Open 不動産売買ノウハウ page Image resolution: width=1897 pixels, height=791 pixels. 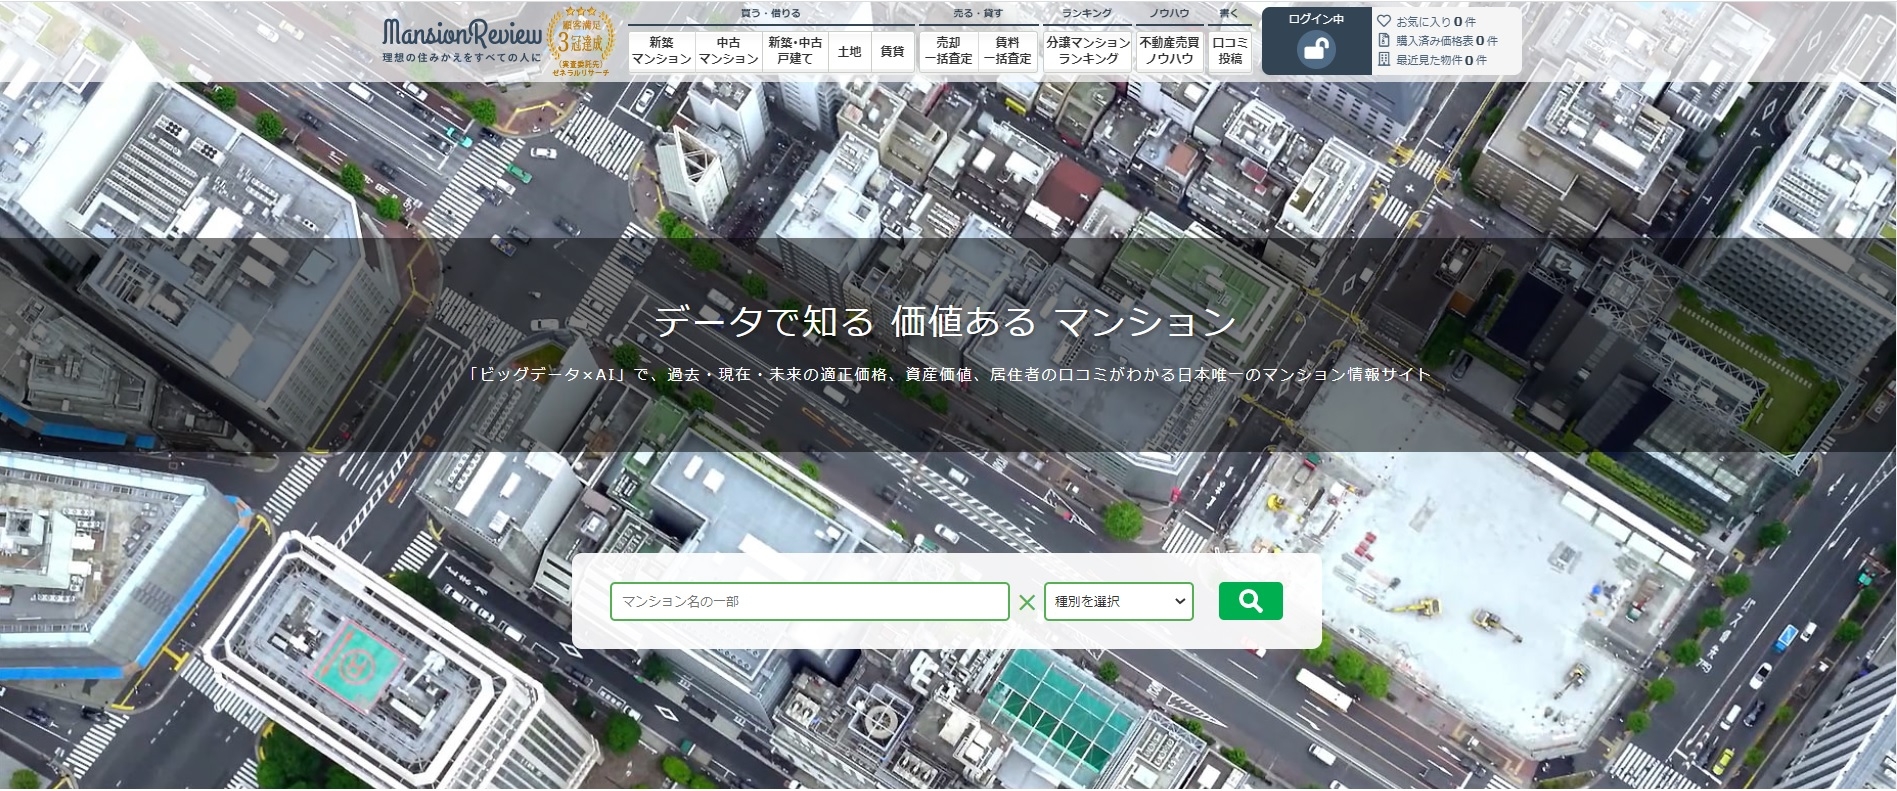tap(1169, 51)
